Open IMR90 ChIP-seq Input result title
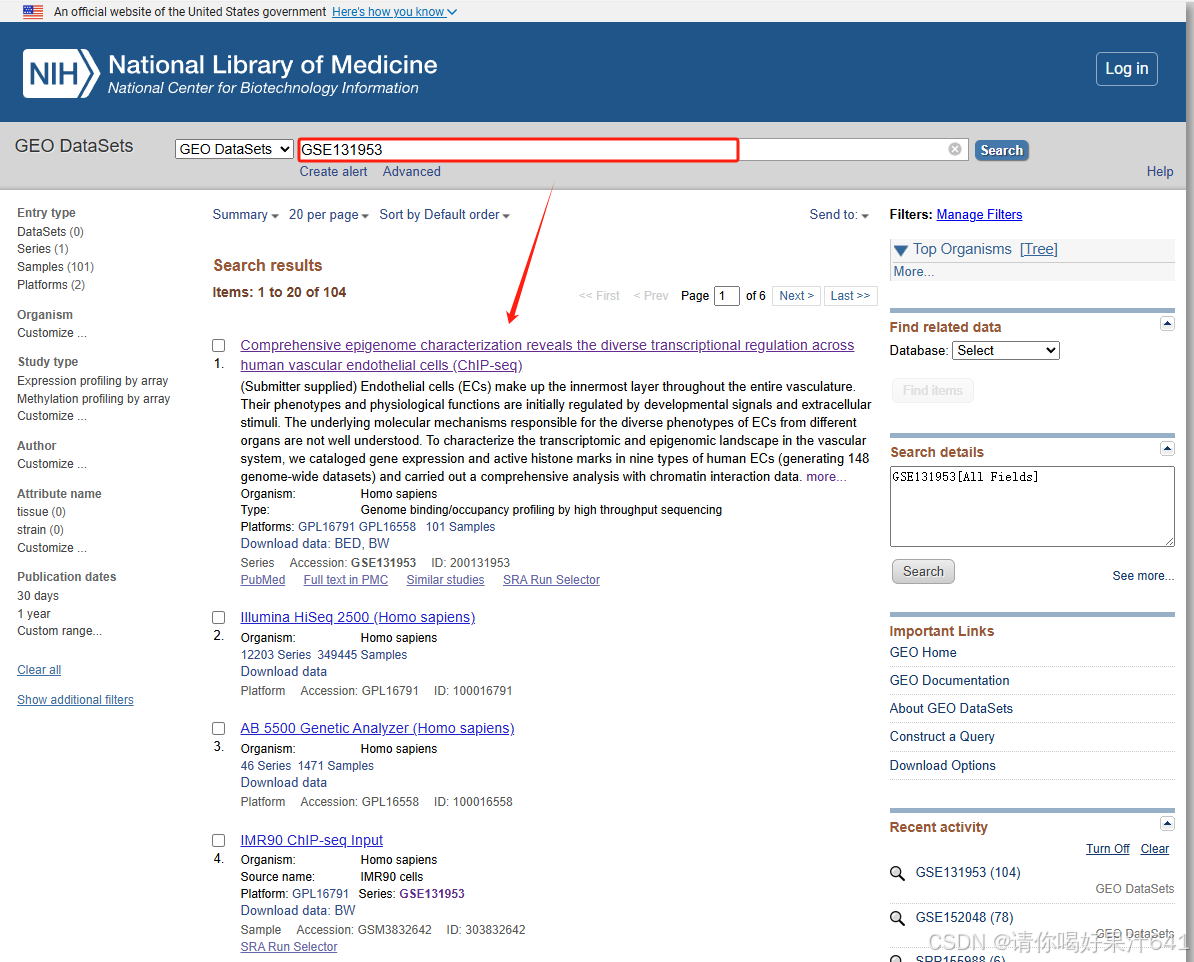The width and height of the screenshot is (1194, 962). (311, 839)
